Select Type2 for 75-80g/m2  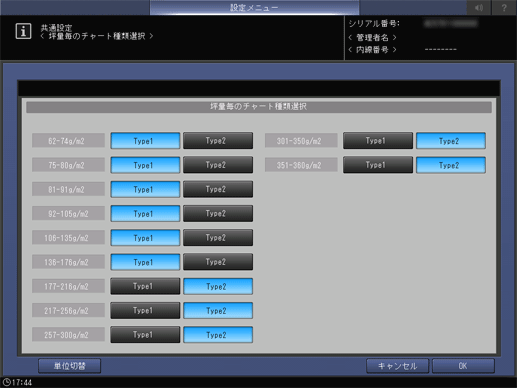218,165
